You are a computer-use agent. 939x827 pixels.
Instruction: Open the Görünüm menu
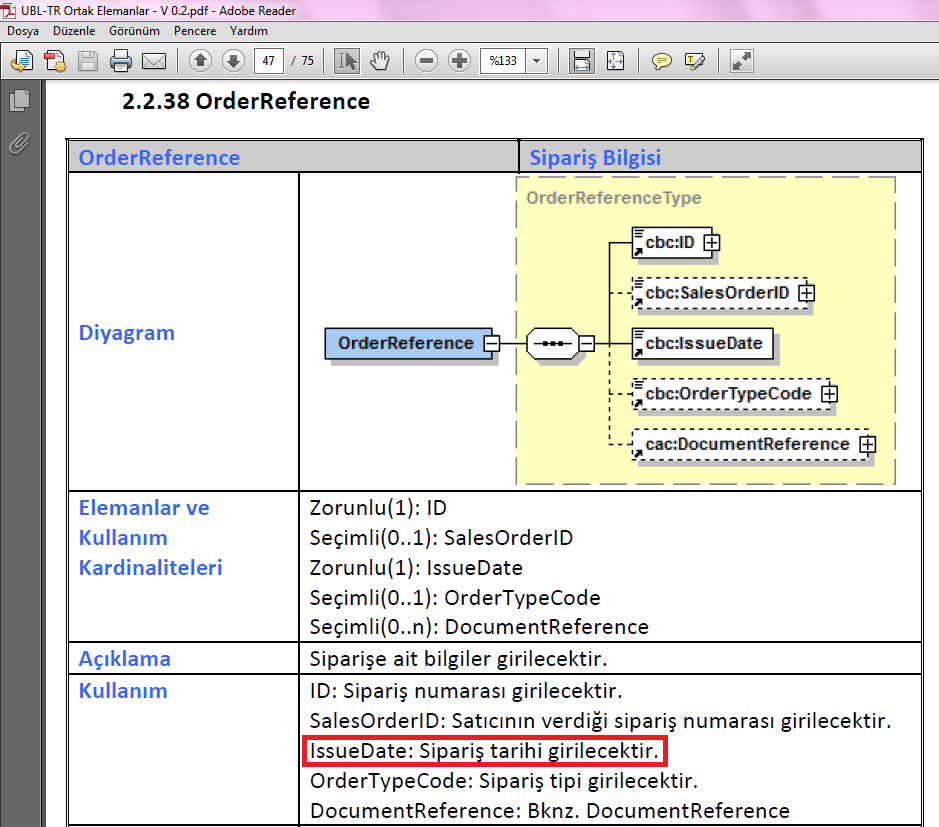(135, 31)
